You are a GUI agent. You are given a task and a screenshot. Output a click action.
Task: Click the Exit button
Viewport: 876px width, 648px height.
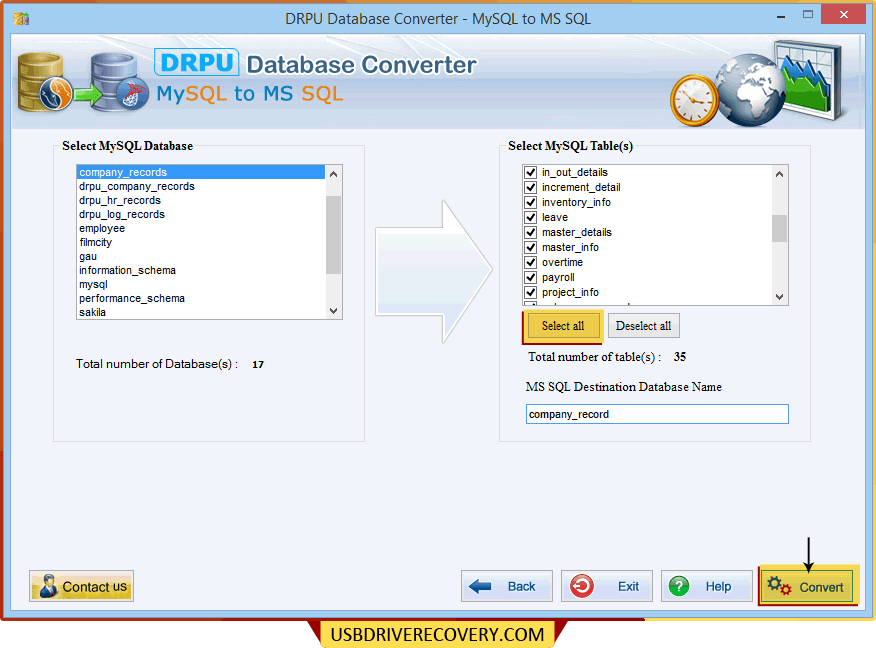[607, 587]
